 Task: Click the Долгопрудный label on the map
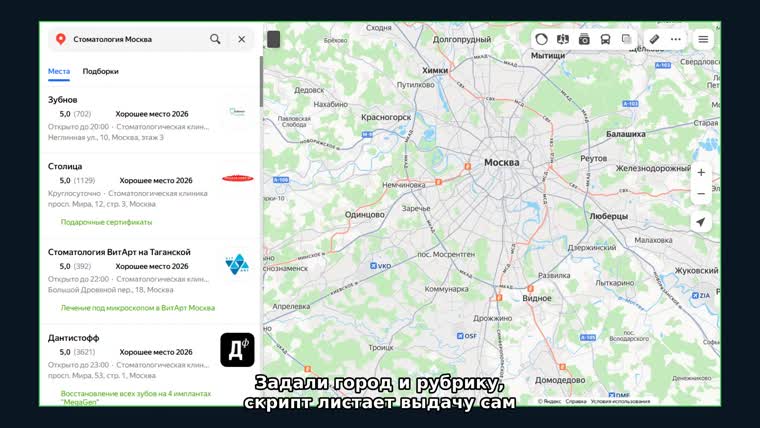click(x=461, y=40)
